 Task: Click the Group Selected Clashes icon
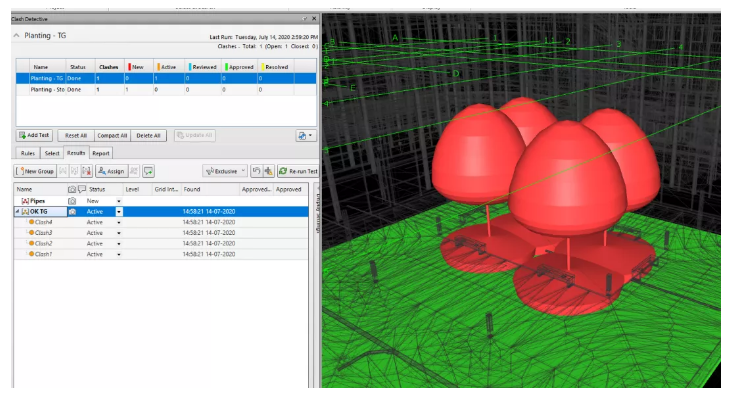pos(63,171)
